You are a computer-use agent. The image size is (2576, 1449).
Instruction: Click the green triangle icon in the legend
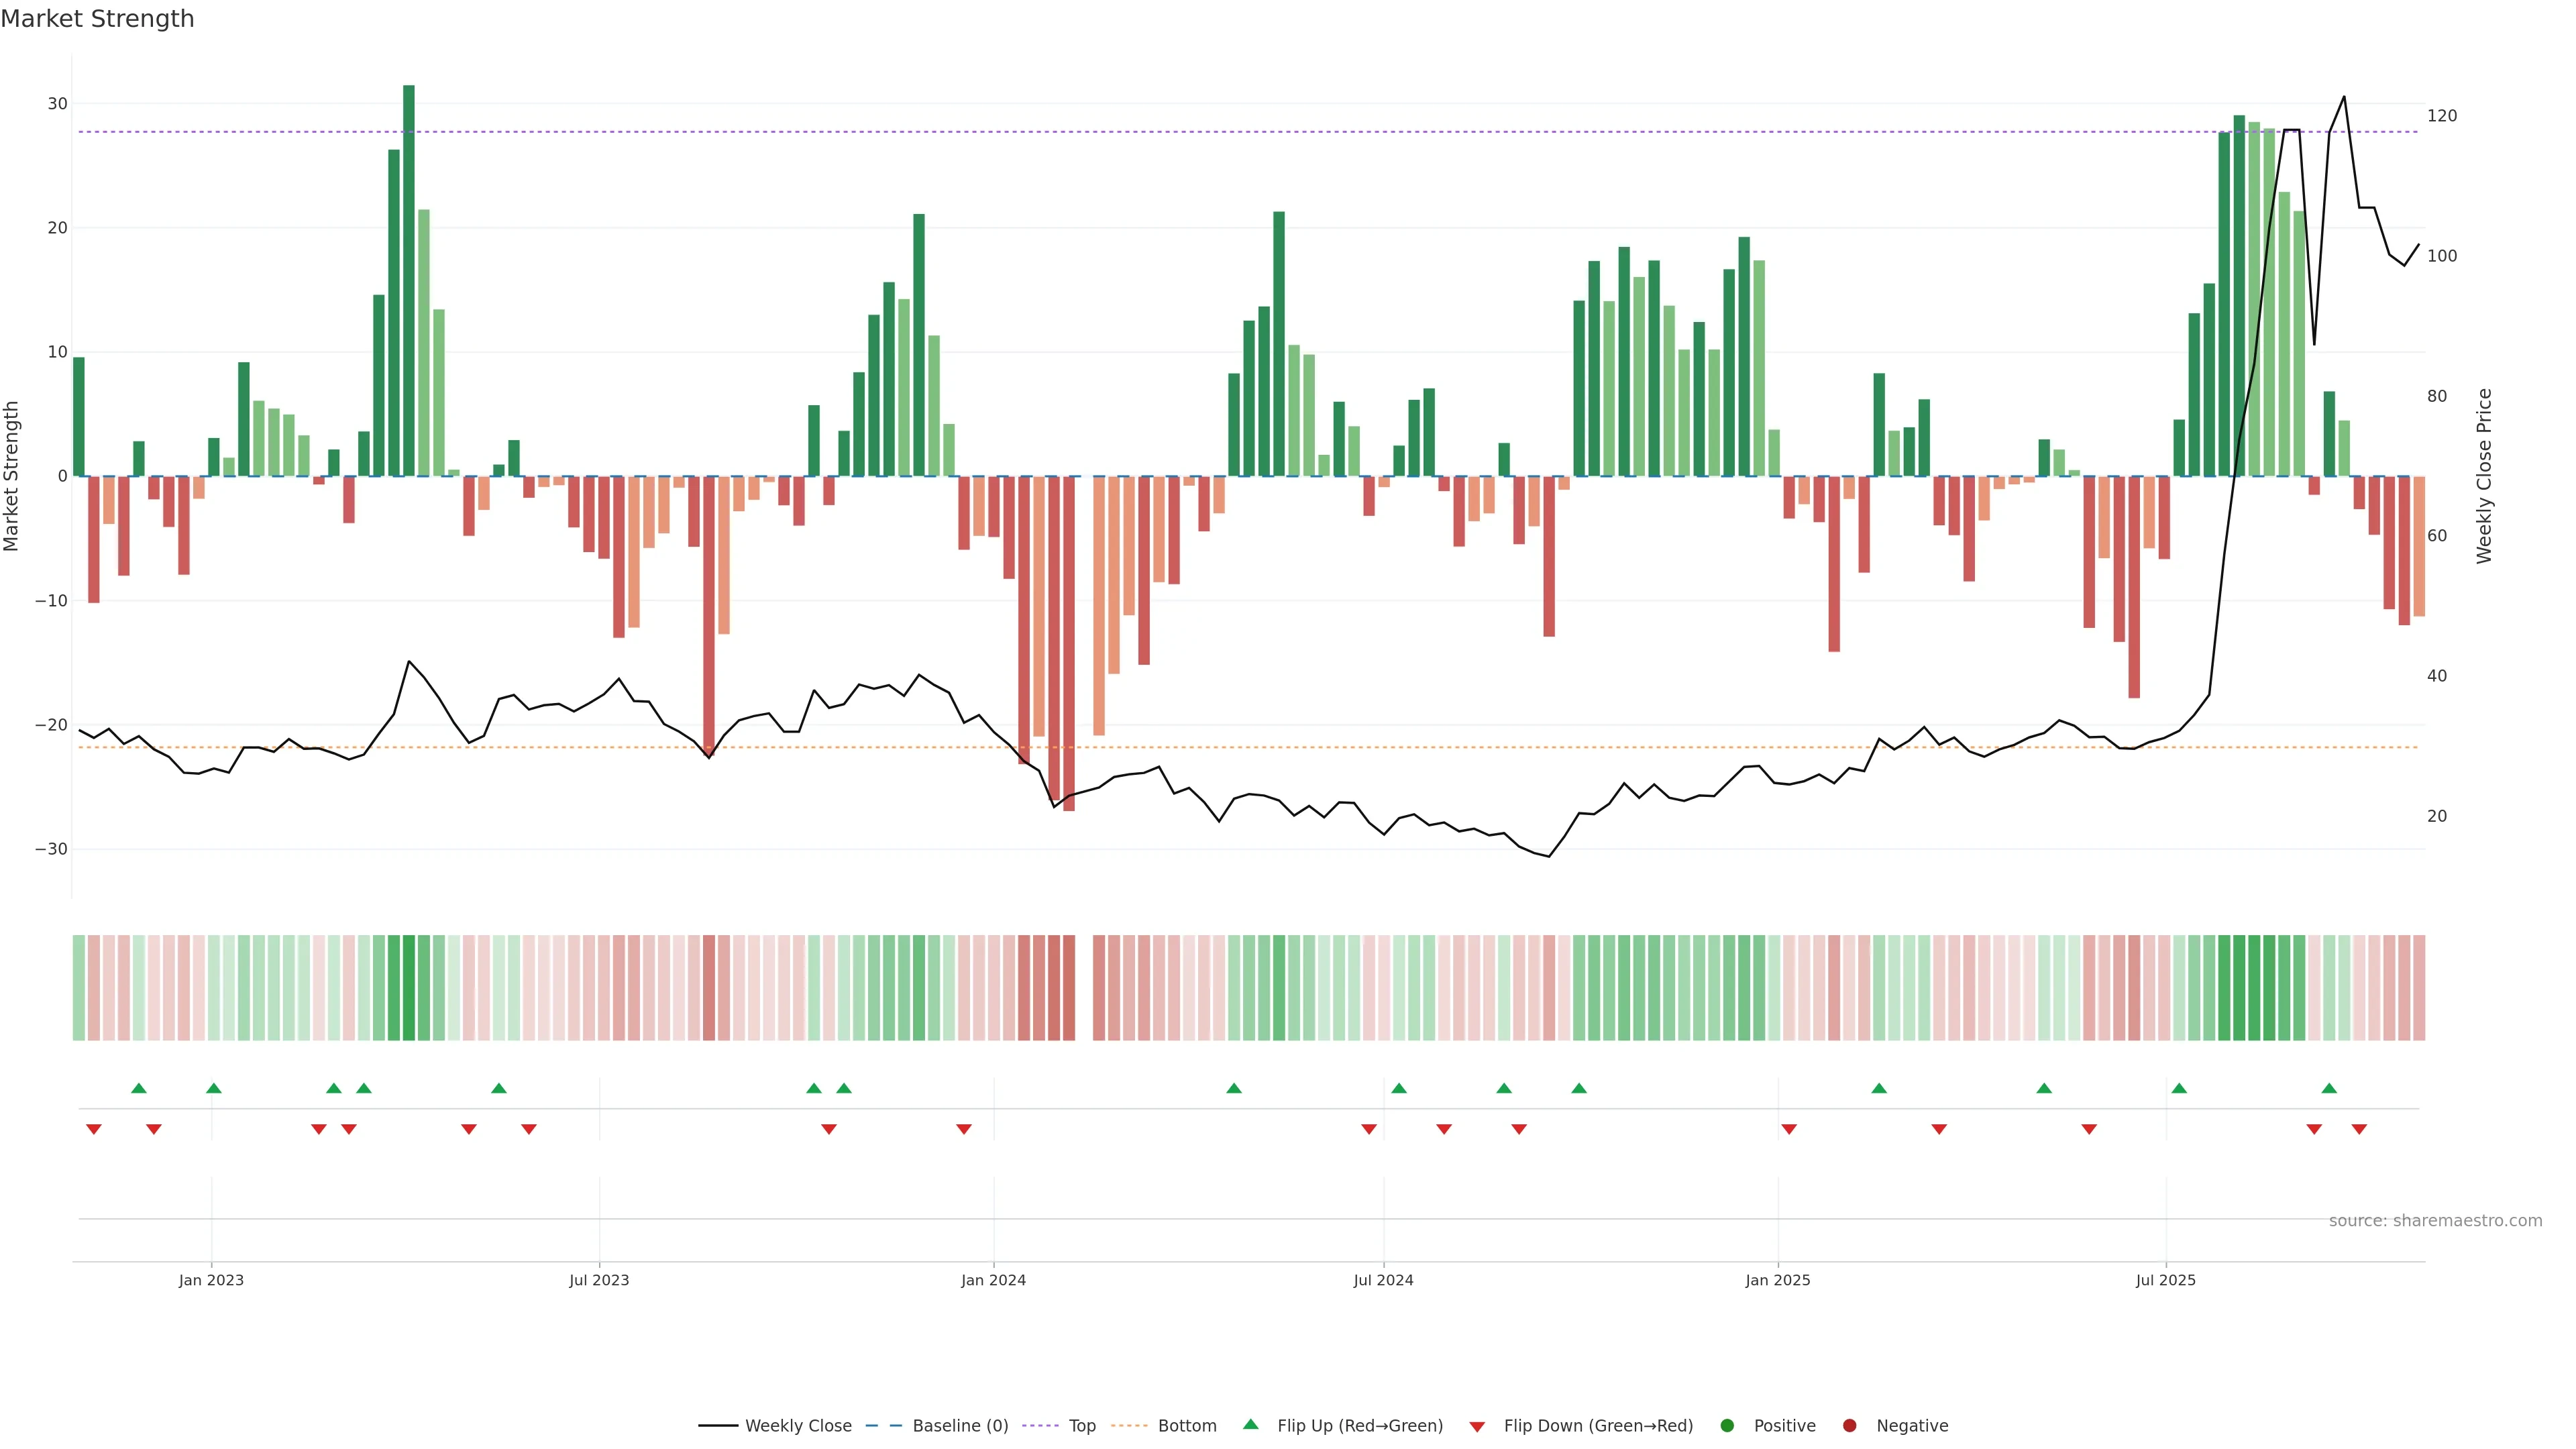1250,1424
